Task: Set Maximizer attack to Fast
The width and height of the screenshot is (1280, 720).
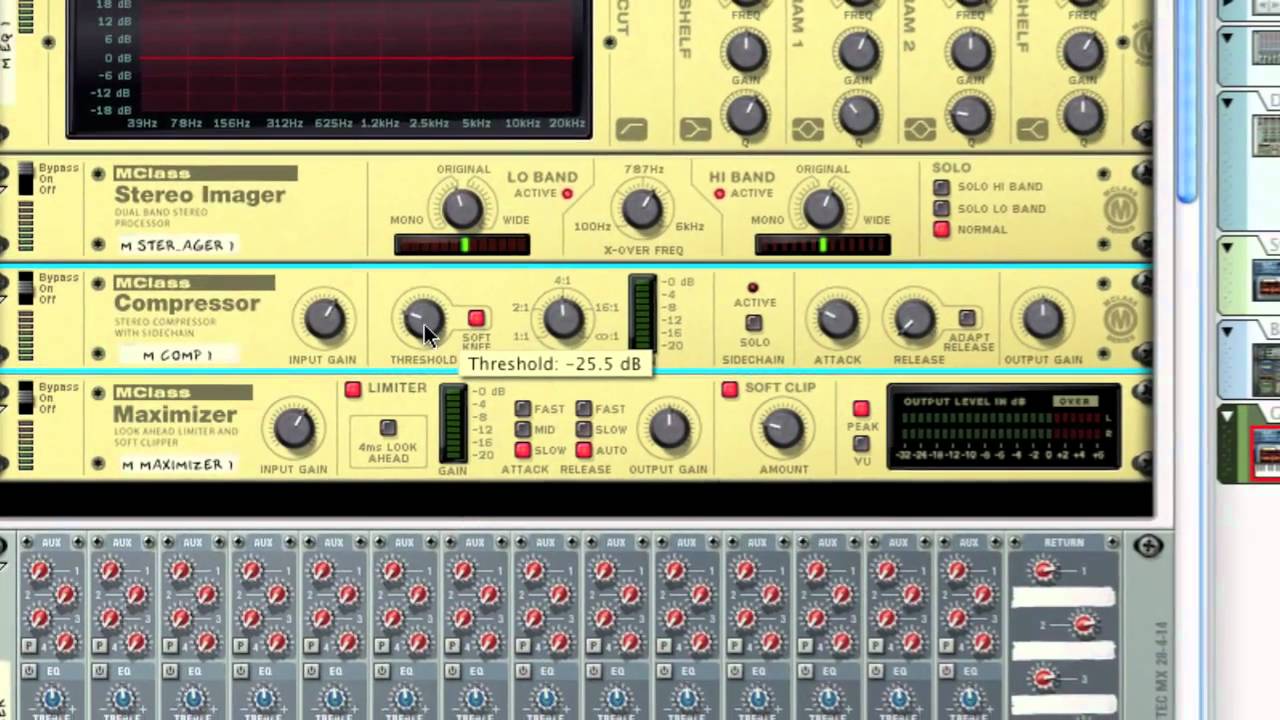Action: pyautogui.click(x=522, y=408)
